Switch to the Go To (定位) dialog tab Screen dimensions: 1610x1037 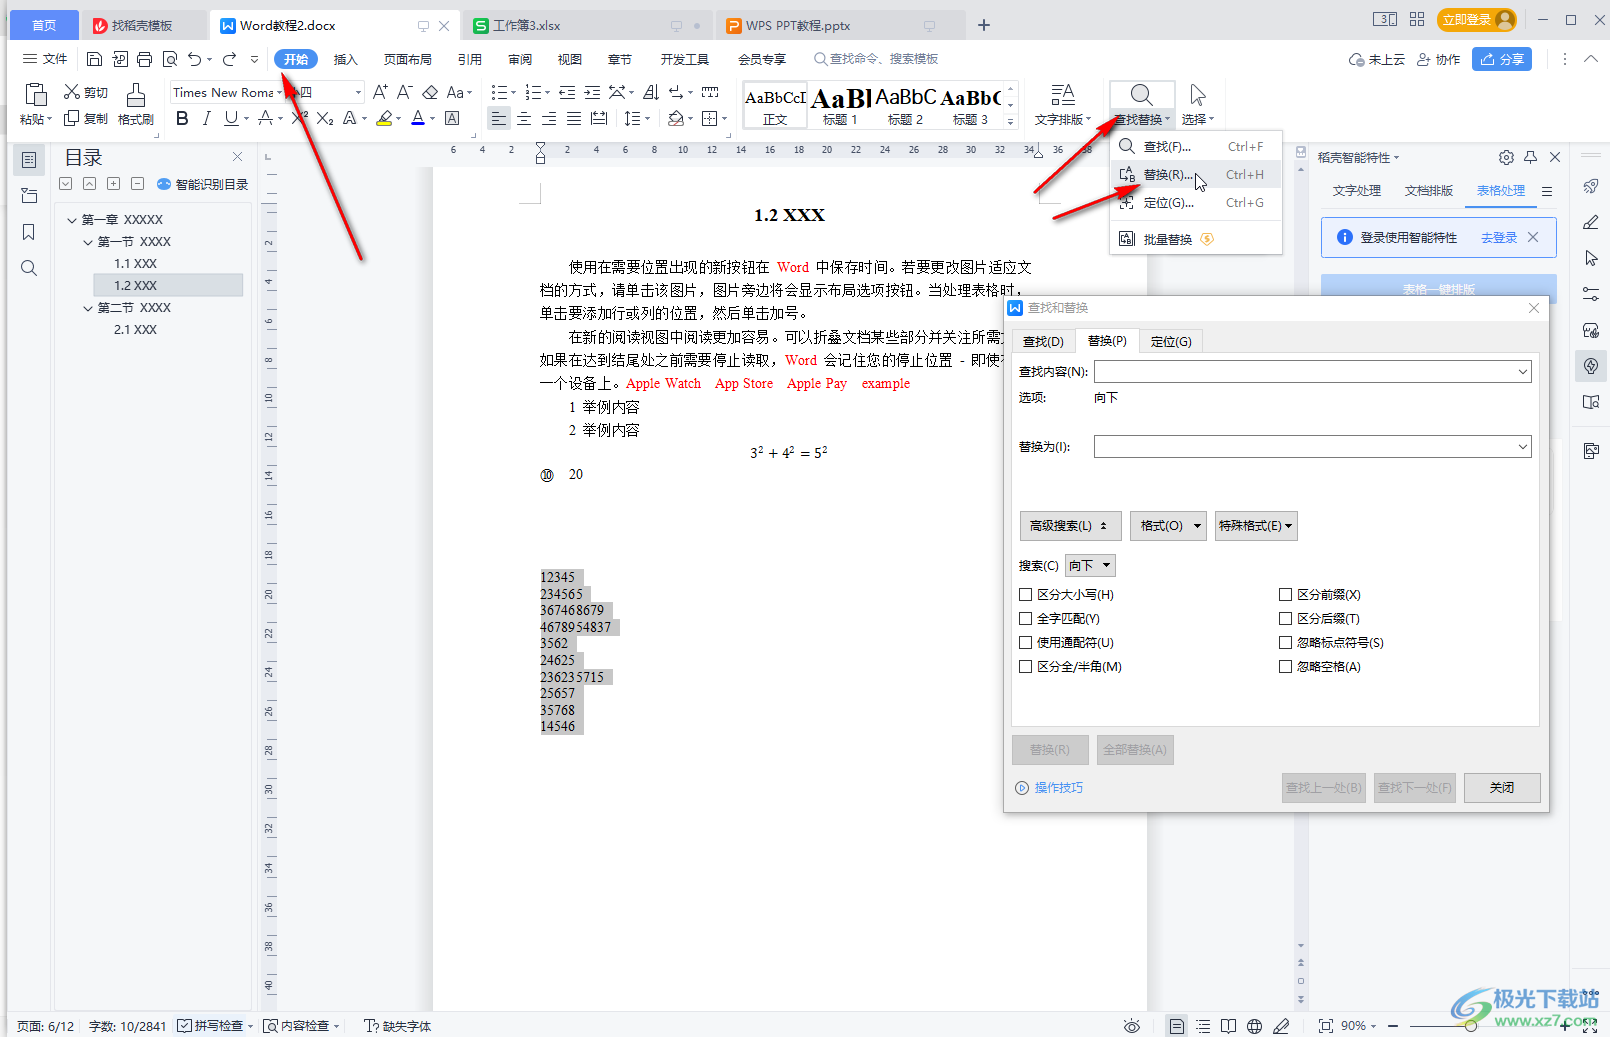(x=1171, y=341)
